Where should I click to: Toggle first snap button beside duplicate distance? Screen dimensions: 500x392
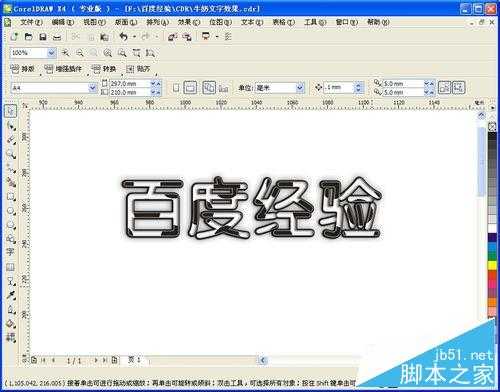pos(444,88)
